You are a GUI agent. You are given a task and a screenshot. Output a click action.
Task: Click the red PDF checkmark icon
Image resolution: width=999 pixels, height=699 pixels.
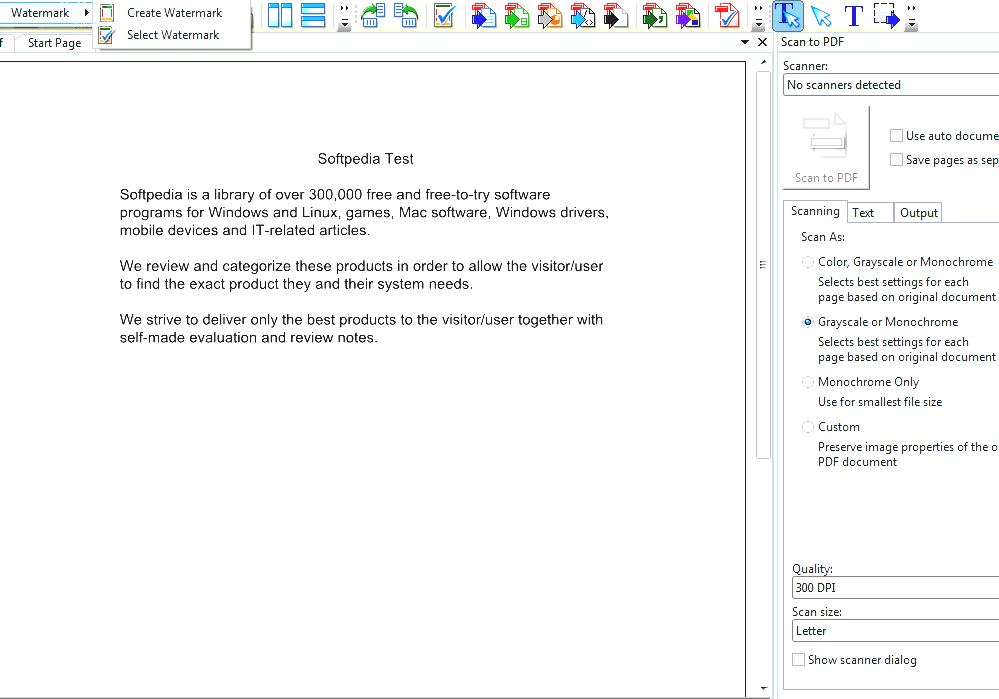(727, 15)
